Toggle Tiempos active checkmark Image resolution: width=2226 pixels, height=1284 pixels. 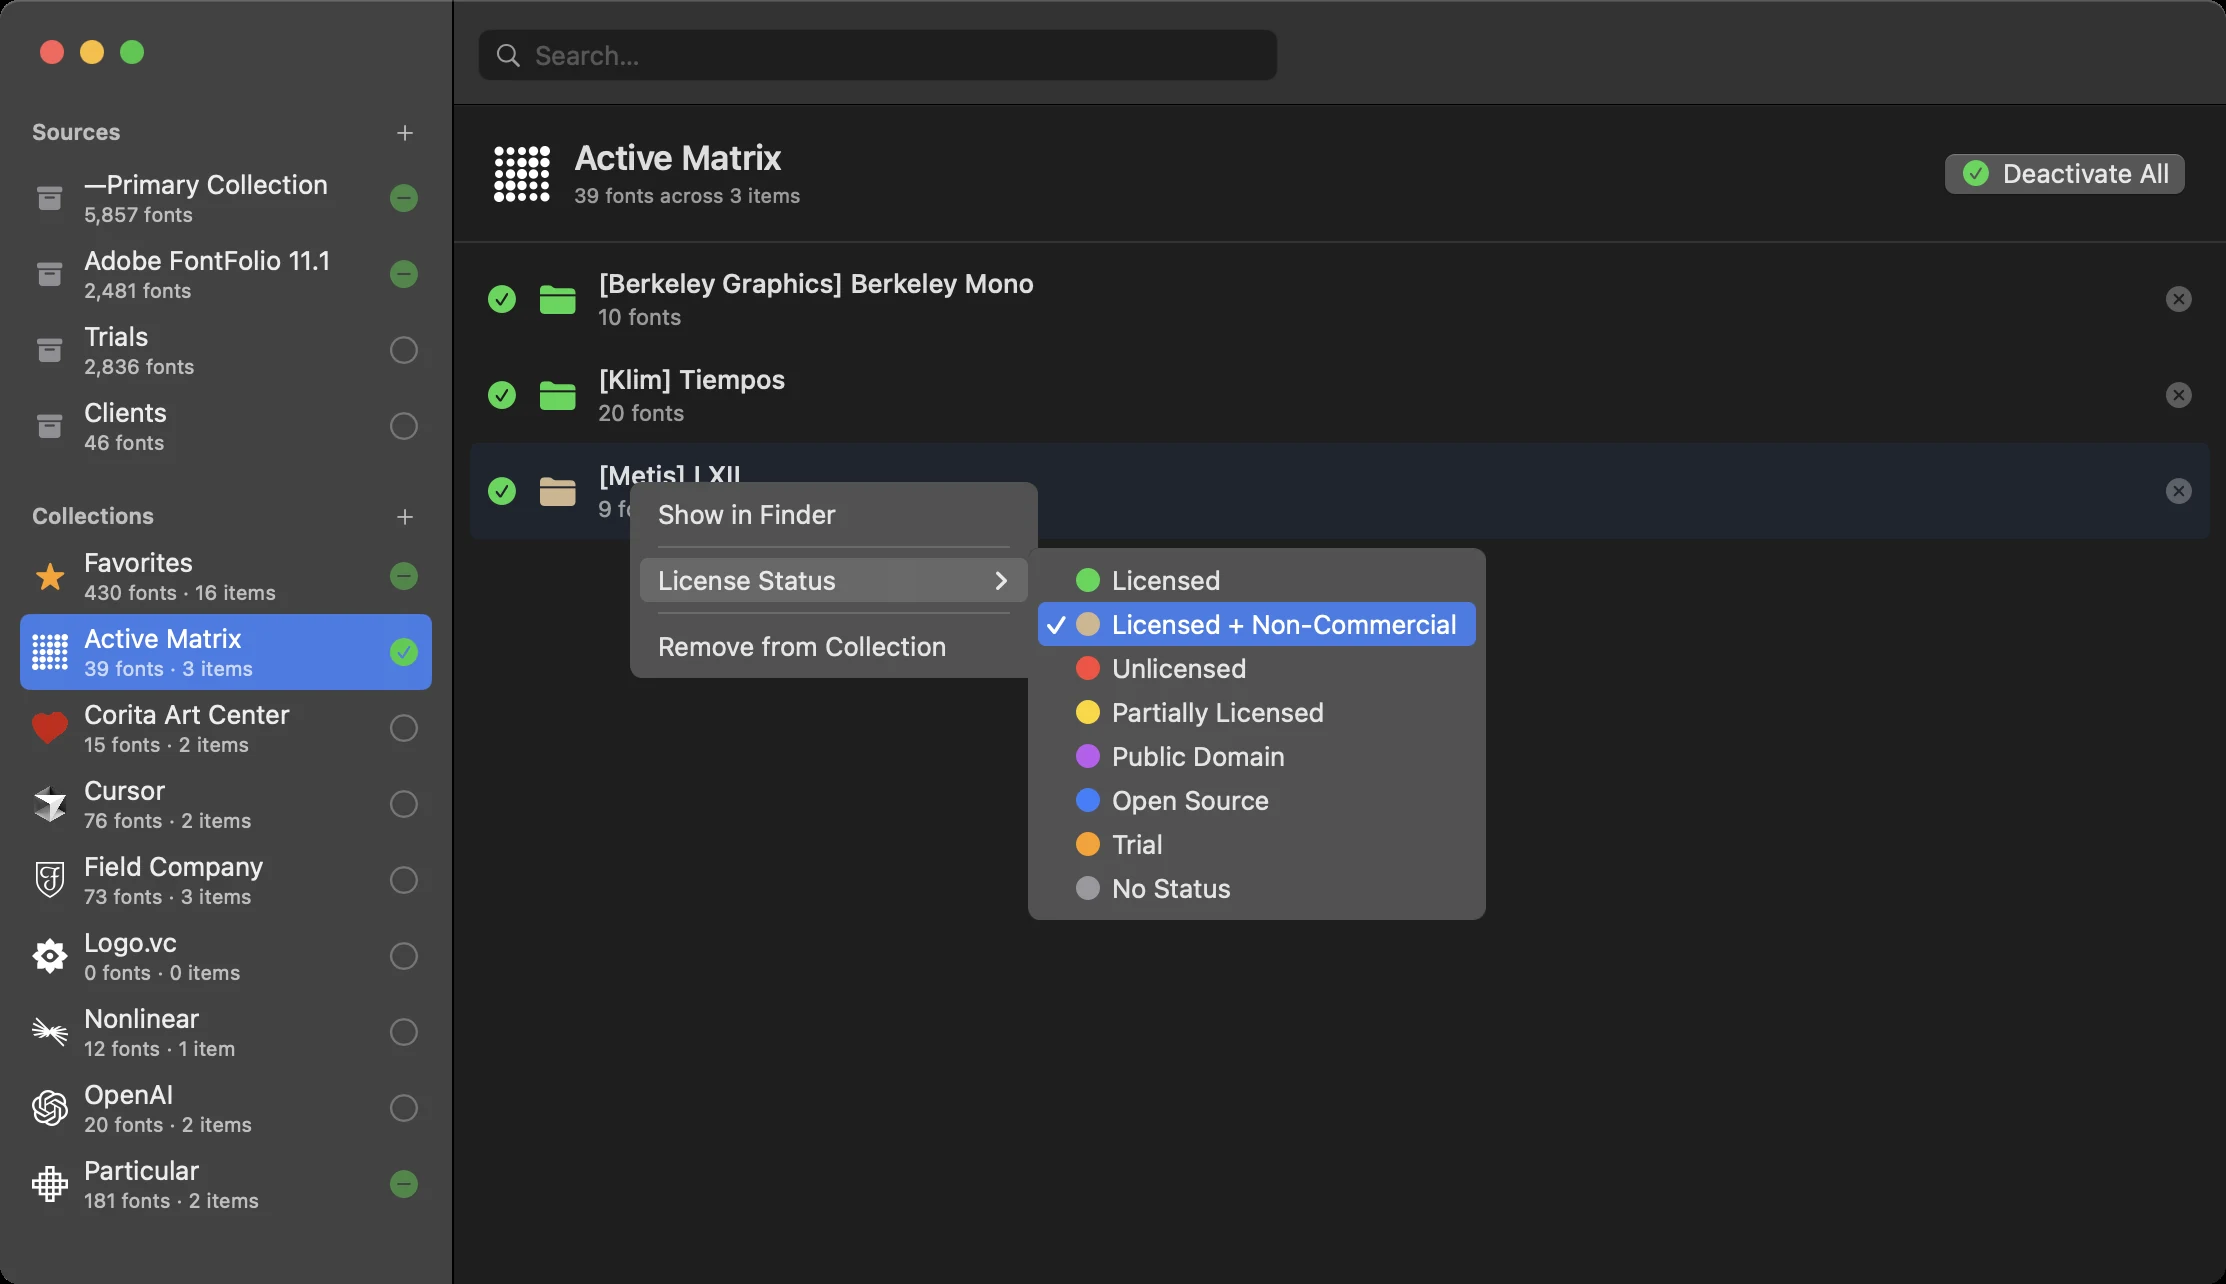click(502, 395)
